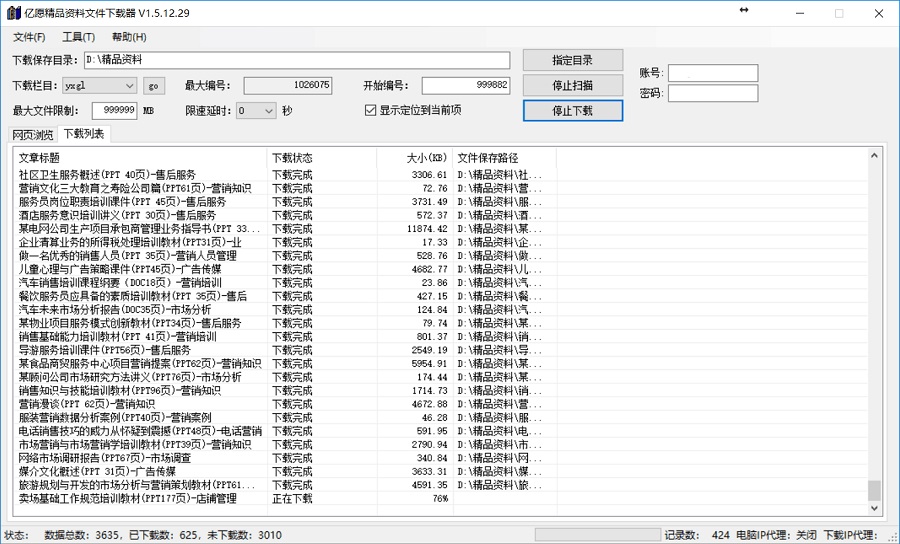Open the 帮助(H) menu
This screenshot has width=900, height=544.
(x=129, y=37)
